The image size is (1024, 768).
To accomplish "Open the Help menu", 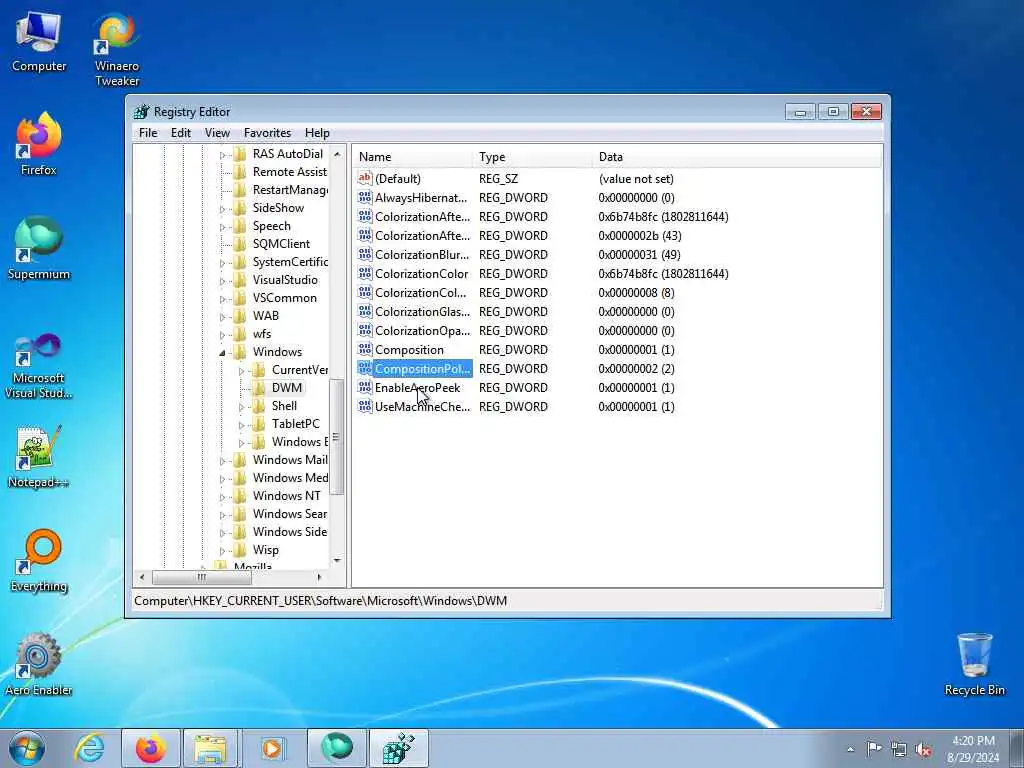I will click(x=317, y=133).
